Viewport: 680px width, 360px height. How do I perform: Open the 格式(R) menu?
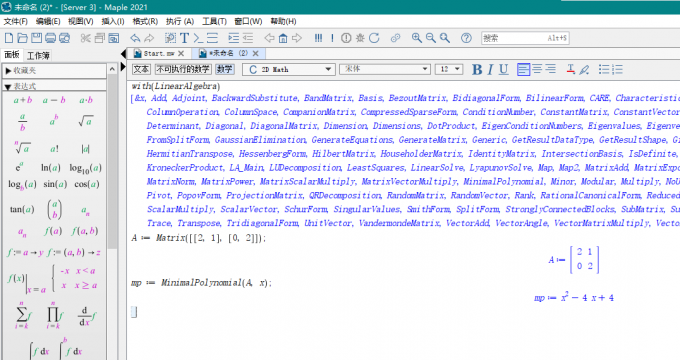[x=145, y=21]
